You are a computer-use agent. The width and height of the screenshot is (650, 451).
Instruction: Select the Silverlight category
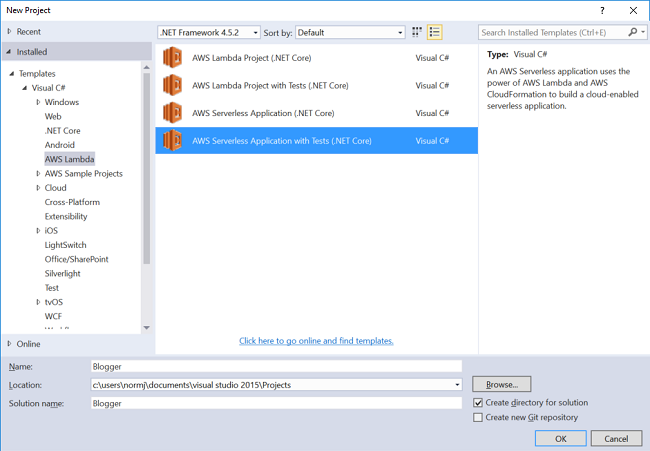click(x=63, y=274)
